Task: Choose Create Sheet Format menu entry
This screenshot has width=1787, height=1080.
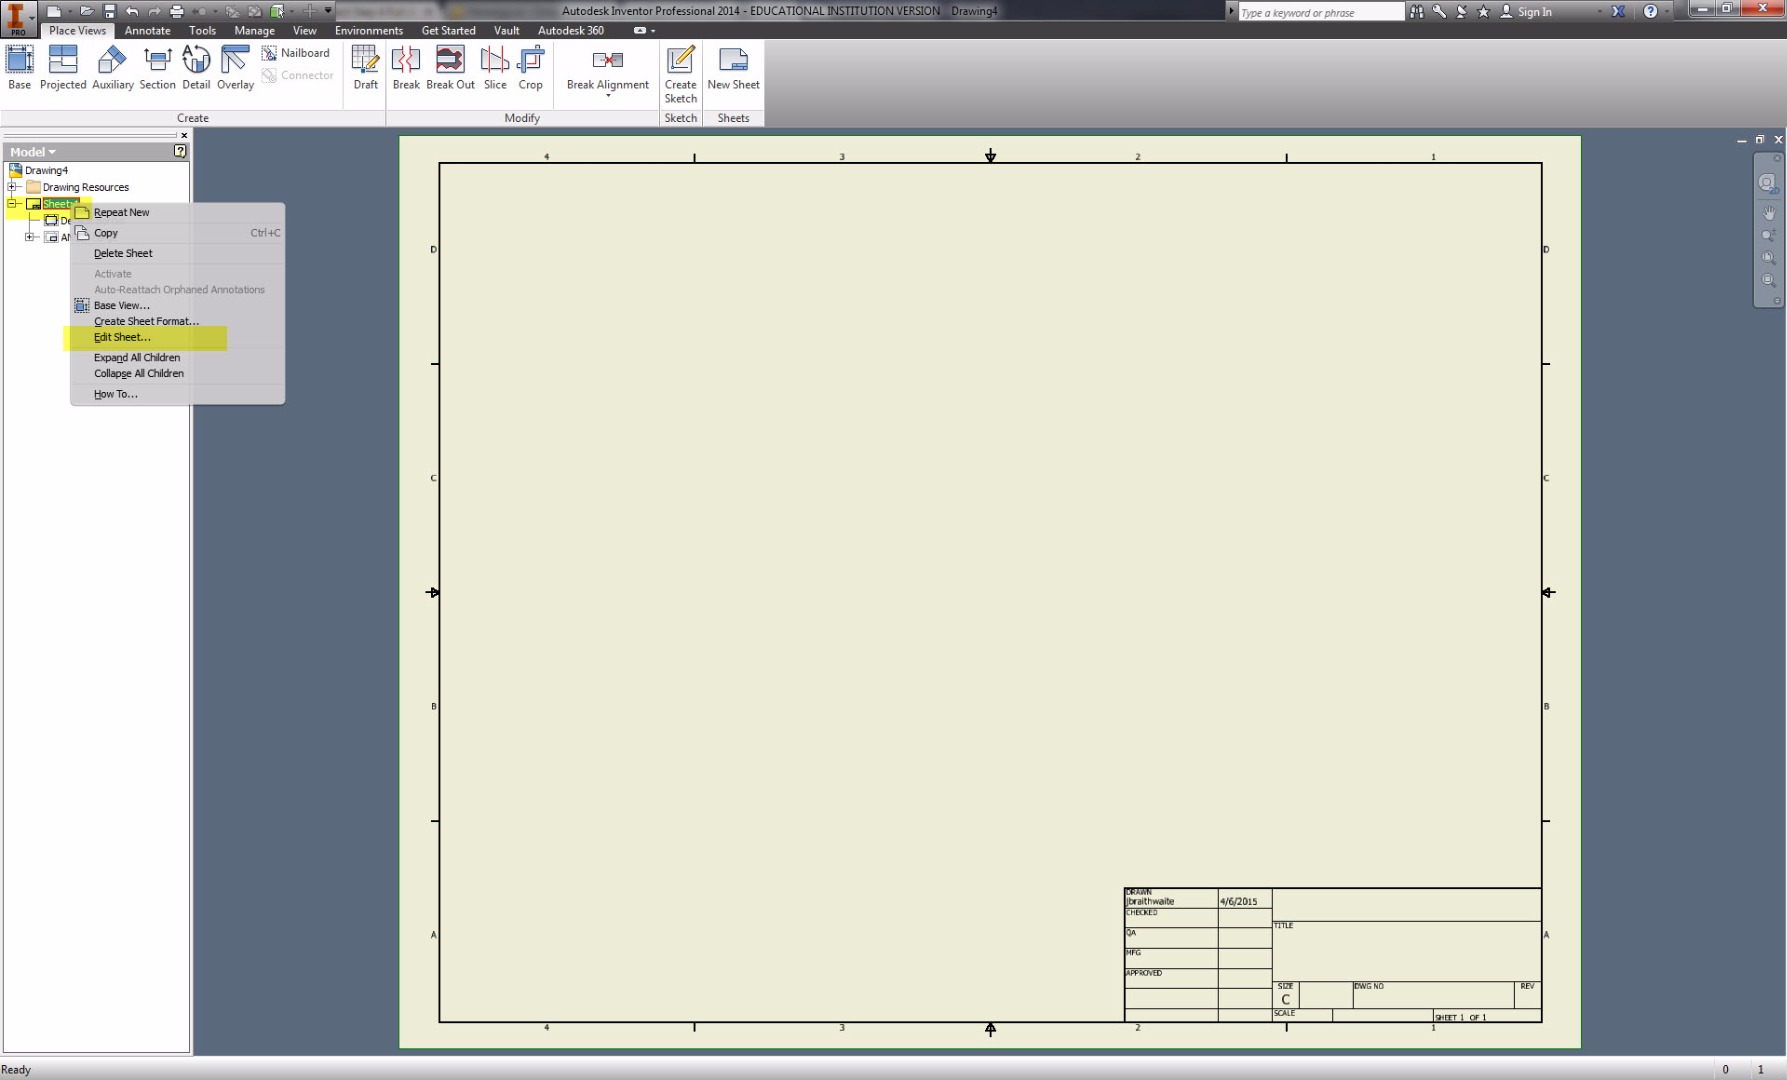Action: (x=177, y=322)
